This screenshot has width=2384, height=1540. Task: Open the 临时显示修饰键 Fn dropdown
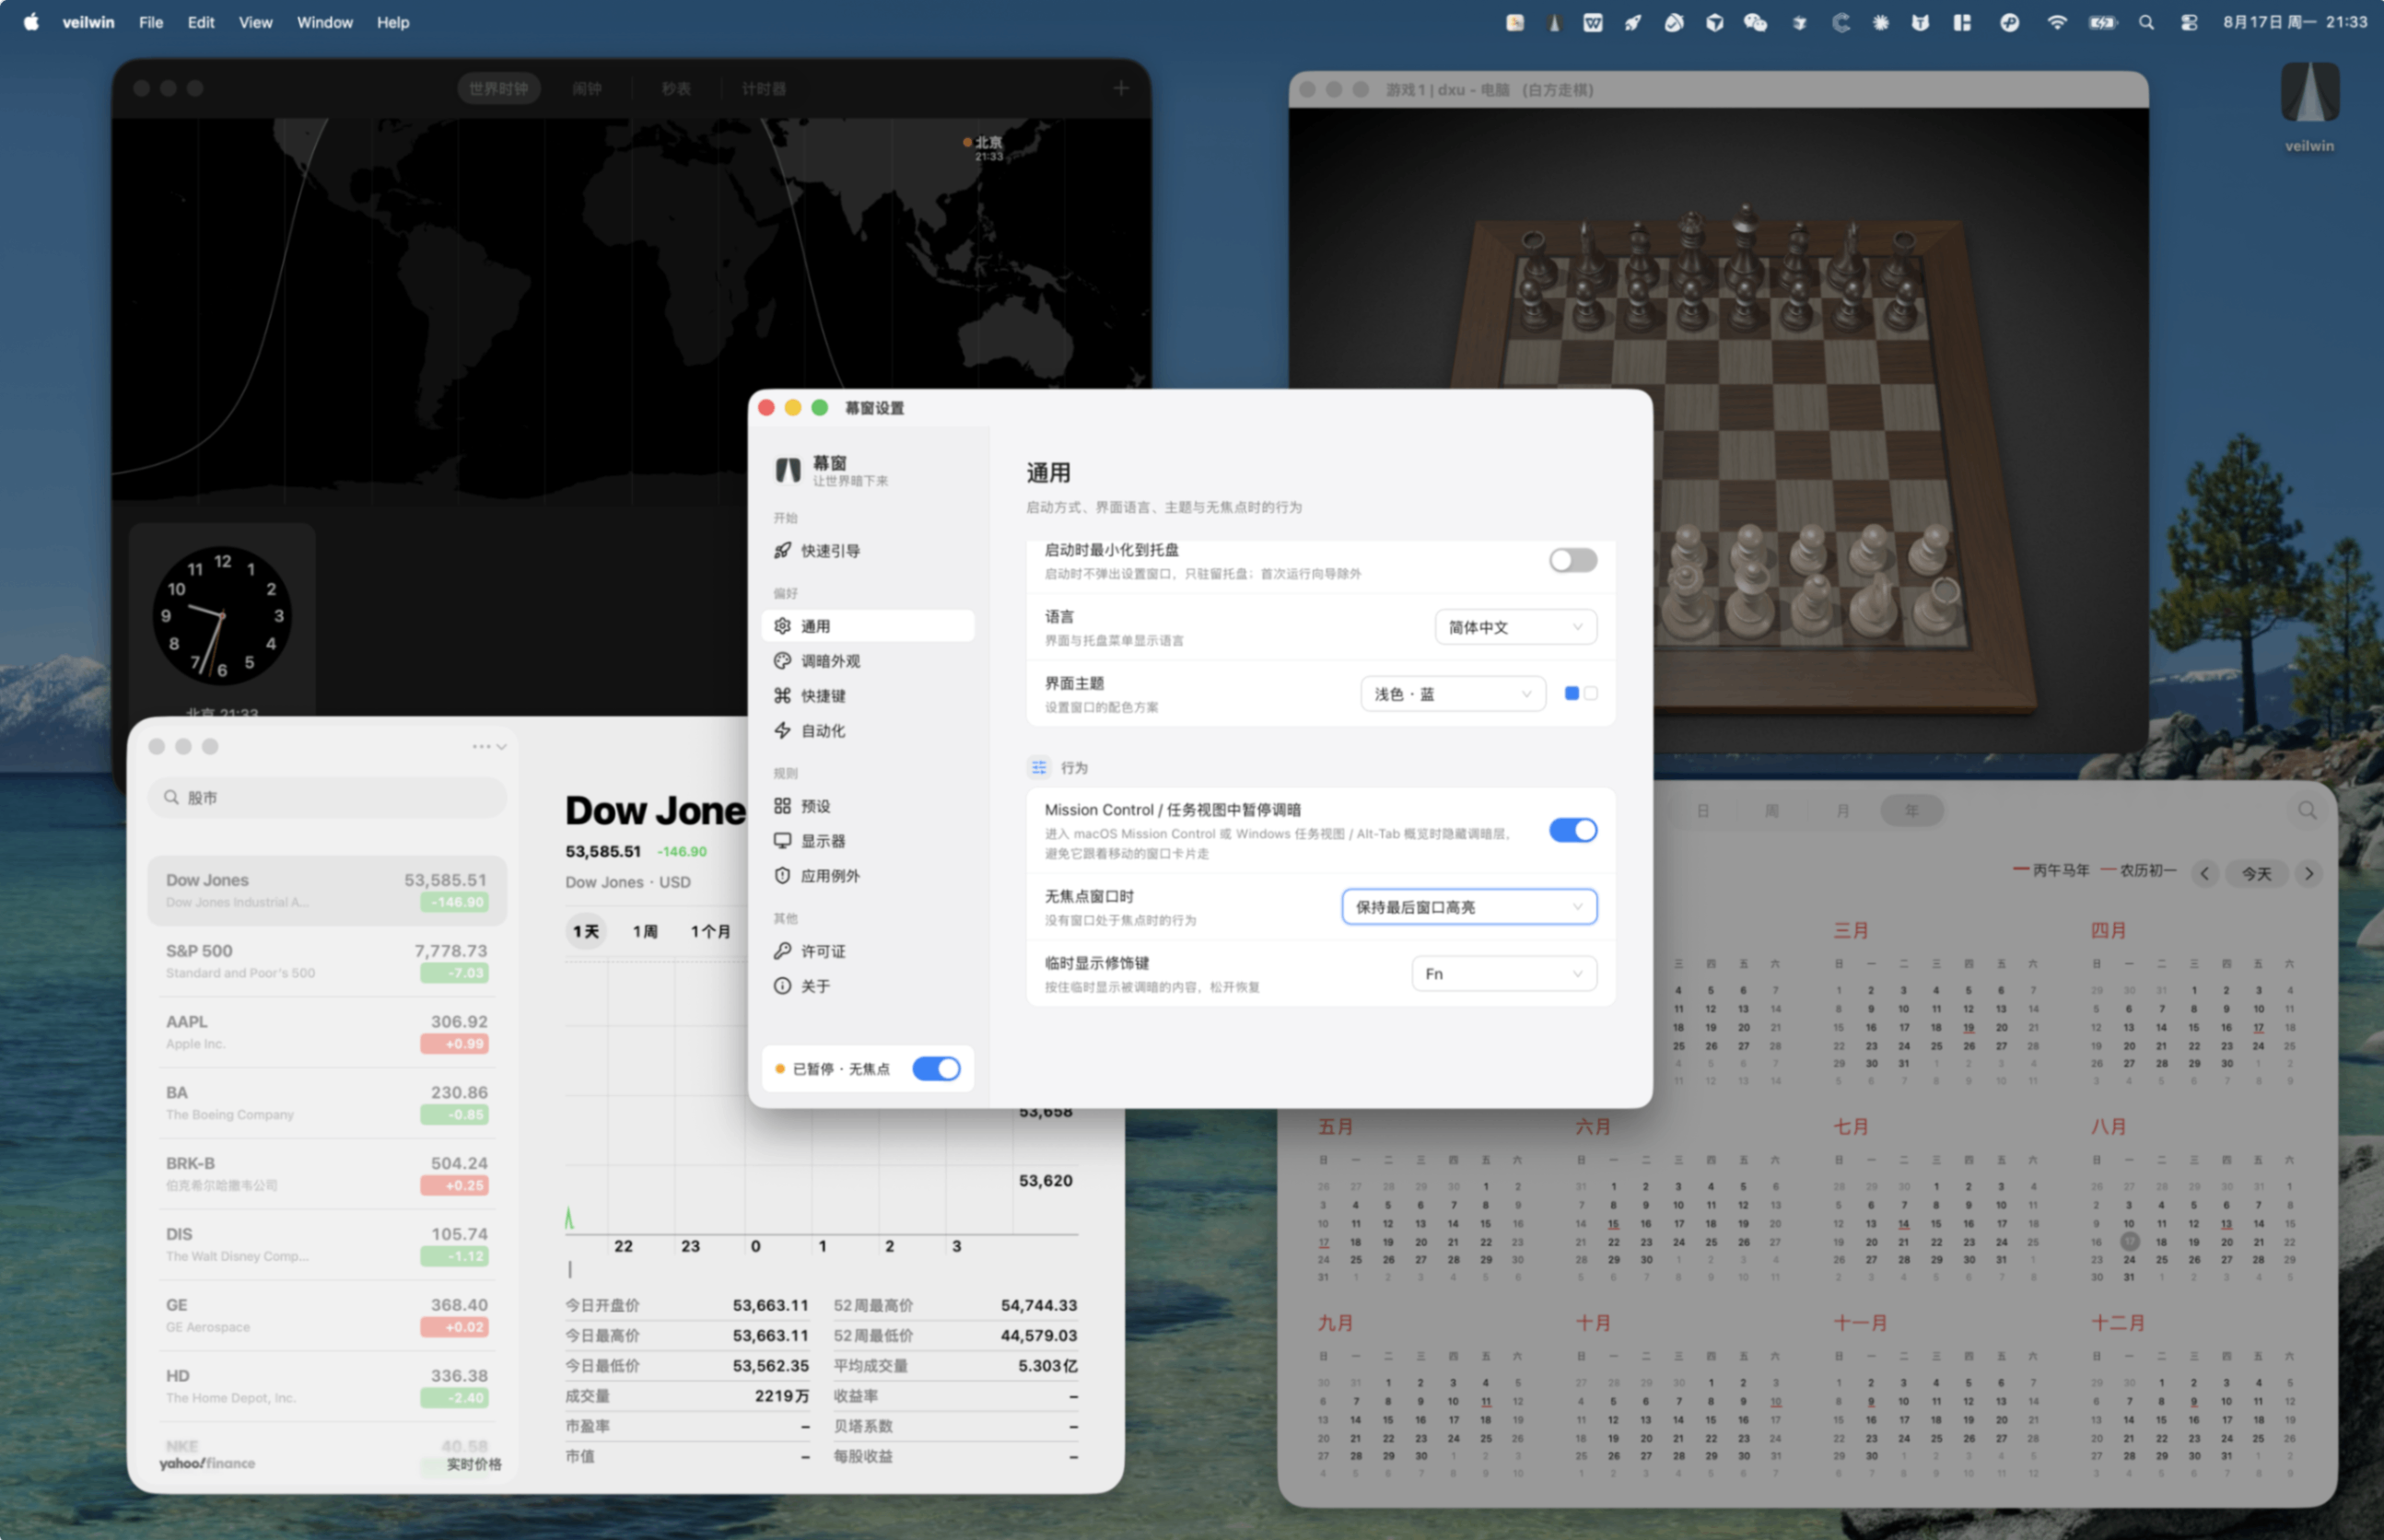click(x=1503, y=974)
